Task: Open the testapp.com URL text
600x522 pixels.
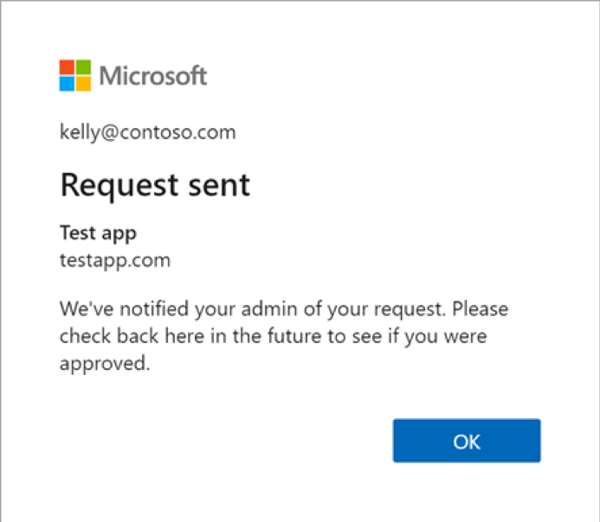Action: click(x=115, y=261)
